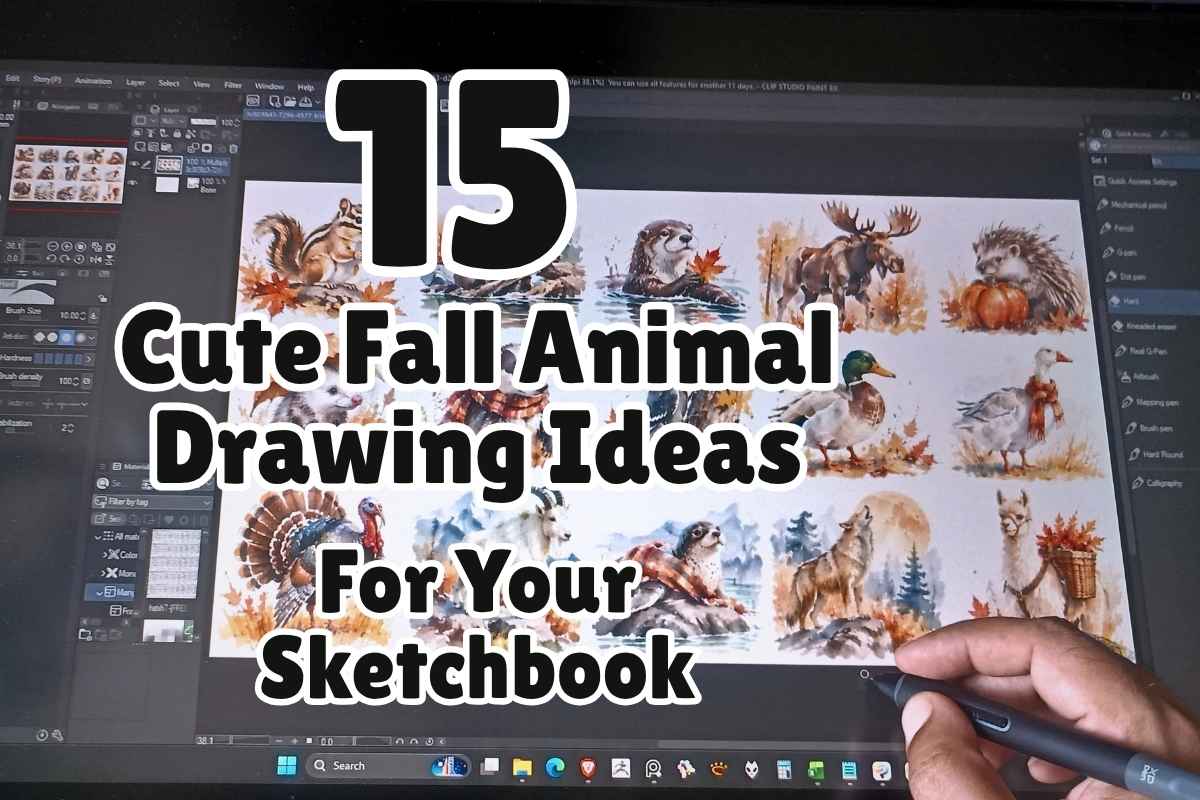Open the Layer menu

pos(135,82)
